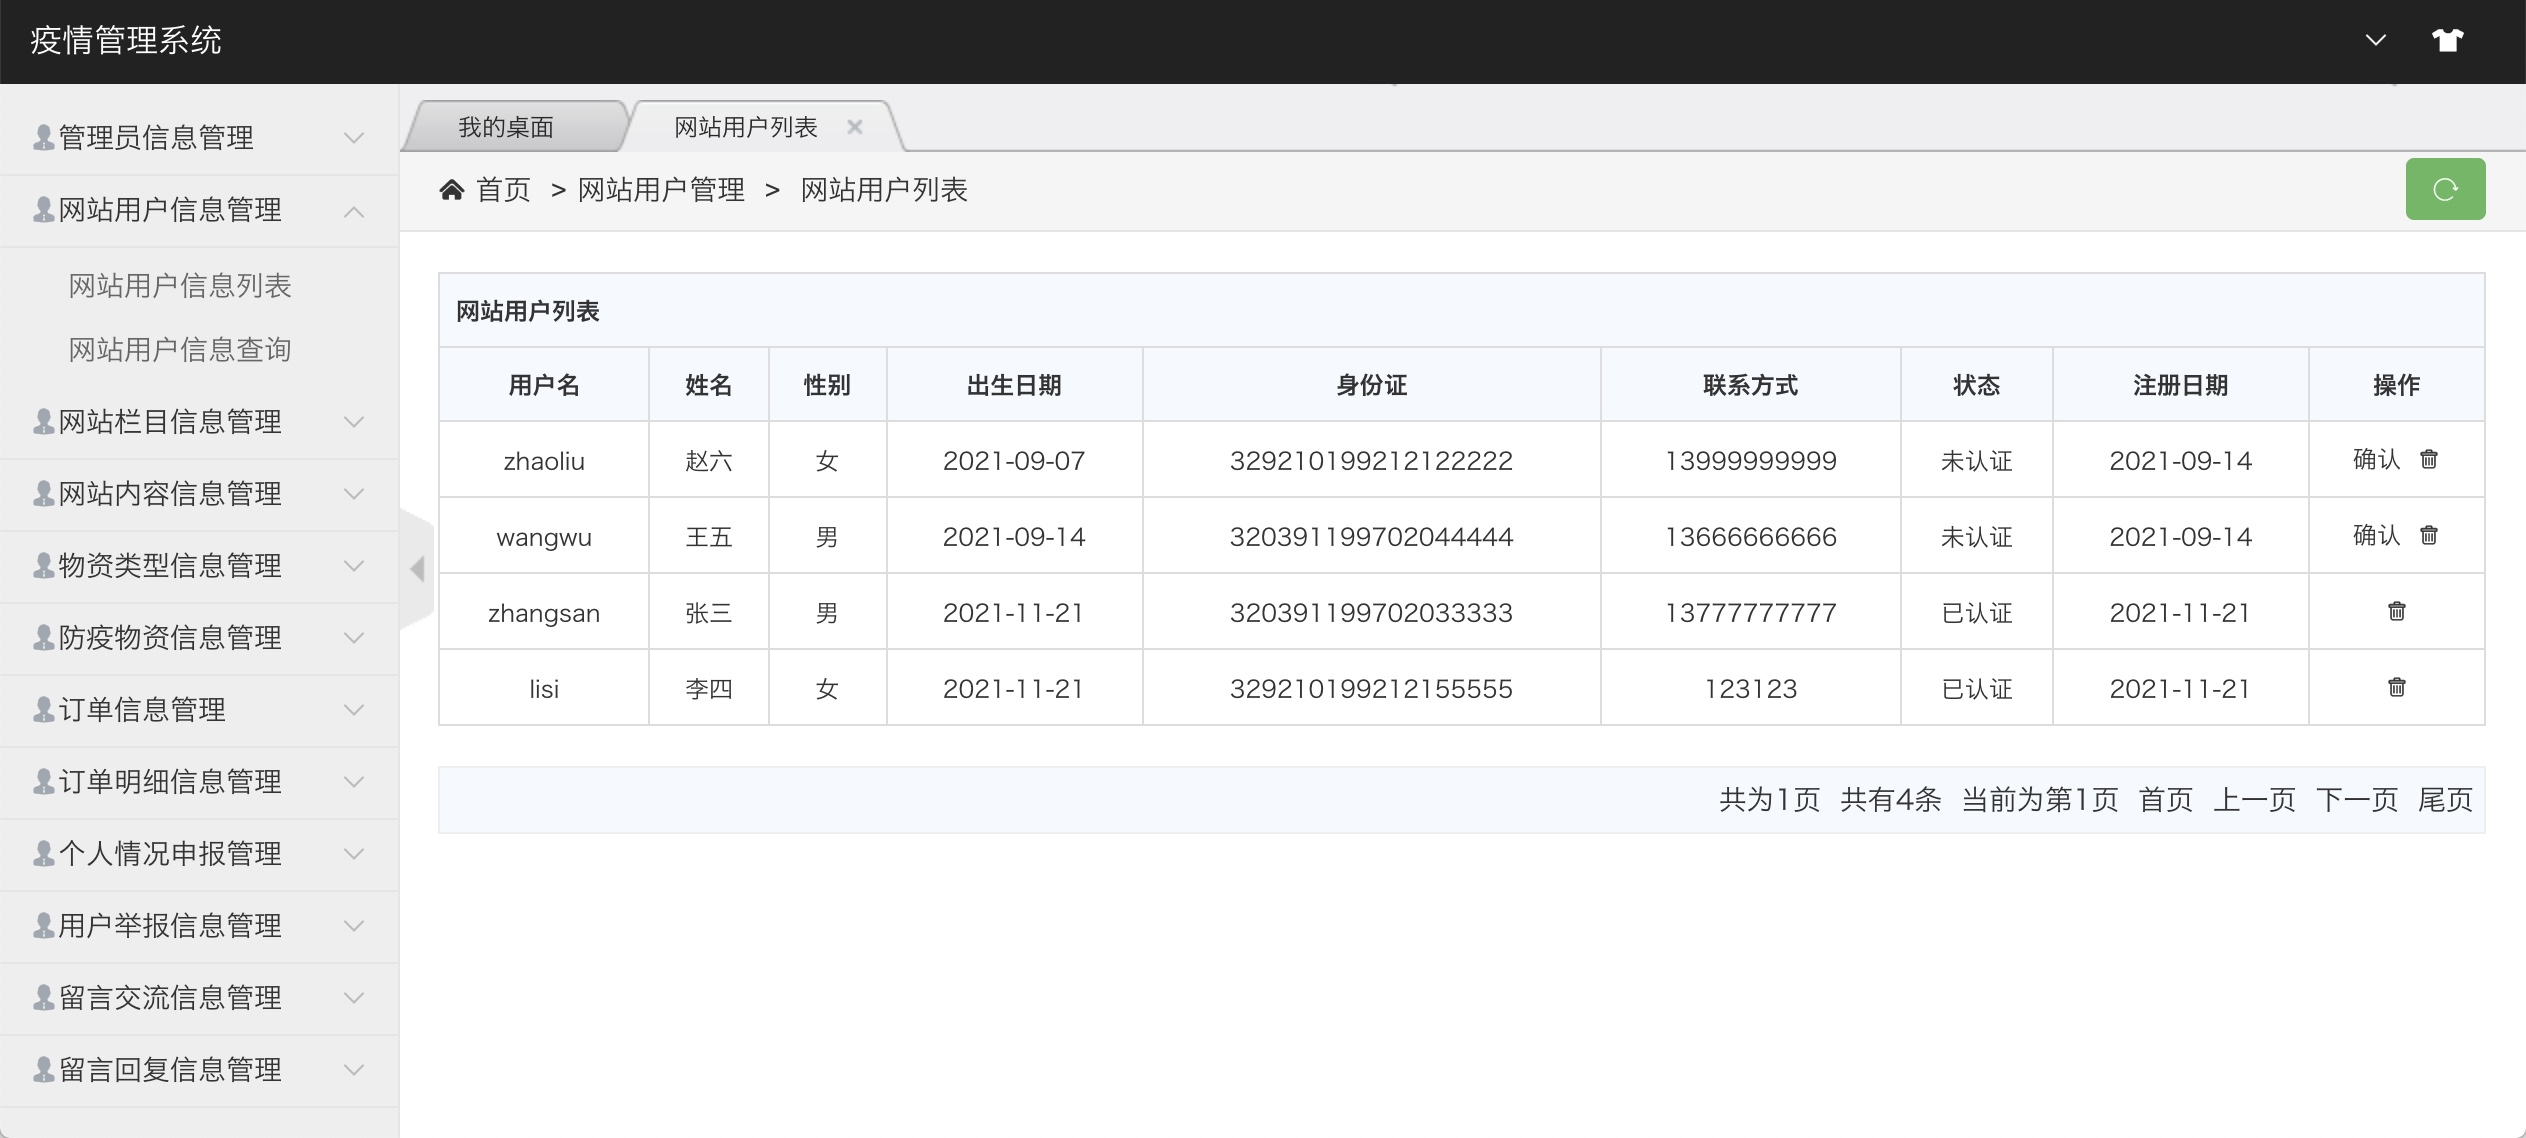Confirm the wangwu user with 确认
Viewport: 2526px width, 1138px height.
[2376, 535]
